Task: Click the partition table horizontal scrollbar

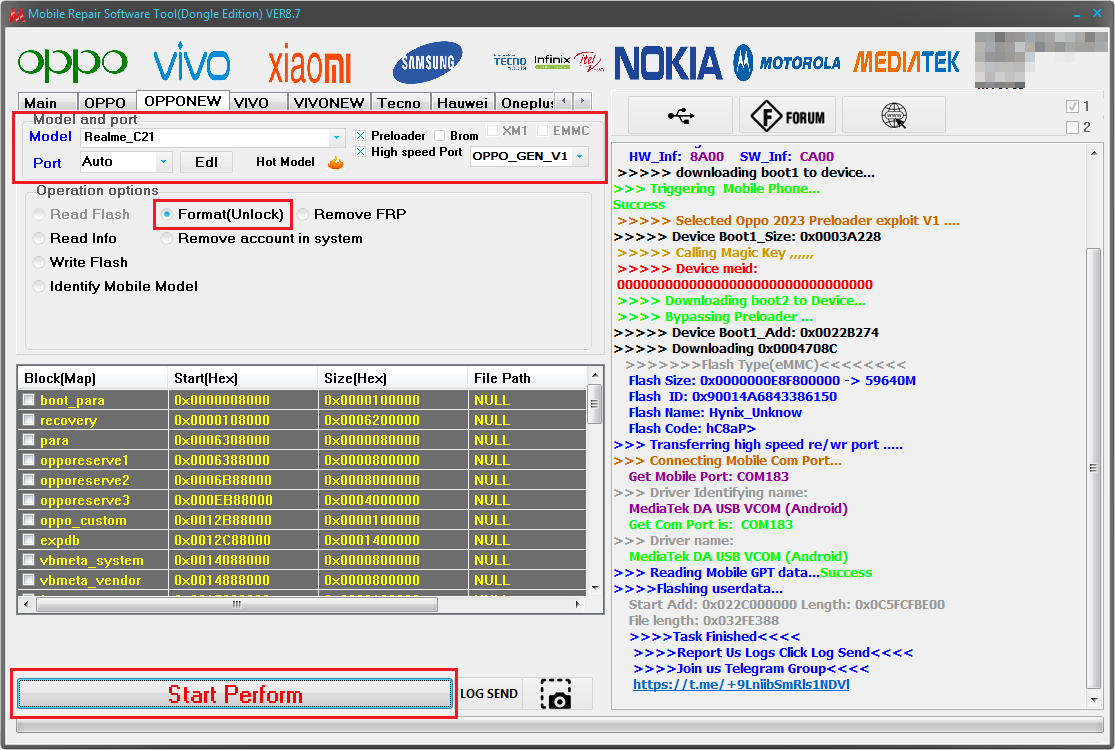Action: [236, 605]
